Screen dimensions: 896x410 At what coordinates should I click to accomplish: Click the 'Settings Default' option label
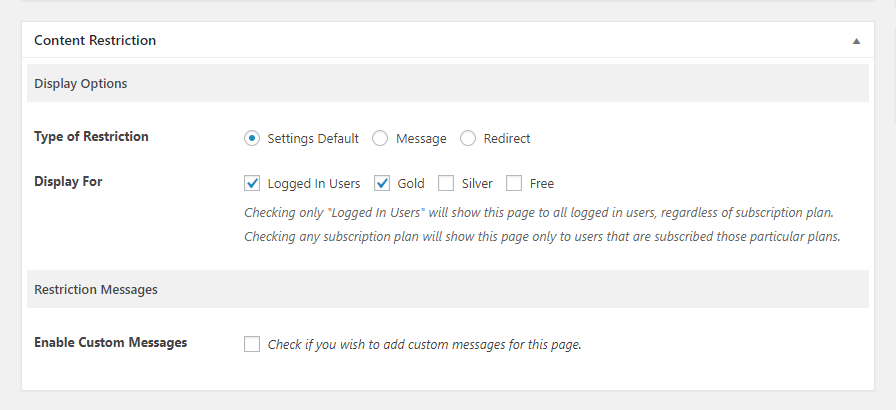(313, 139)
